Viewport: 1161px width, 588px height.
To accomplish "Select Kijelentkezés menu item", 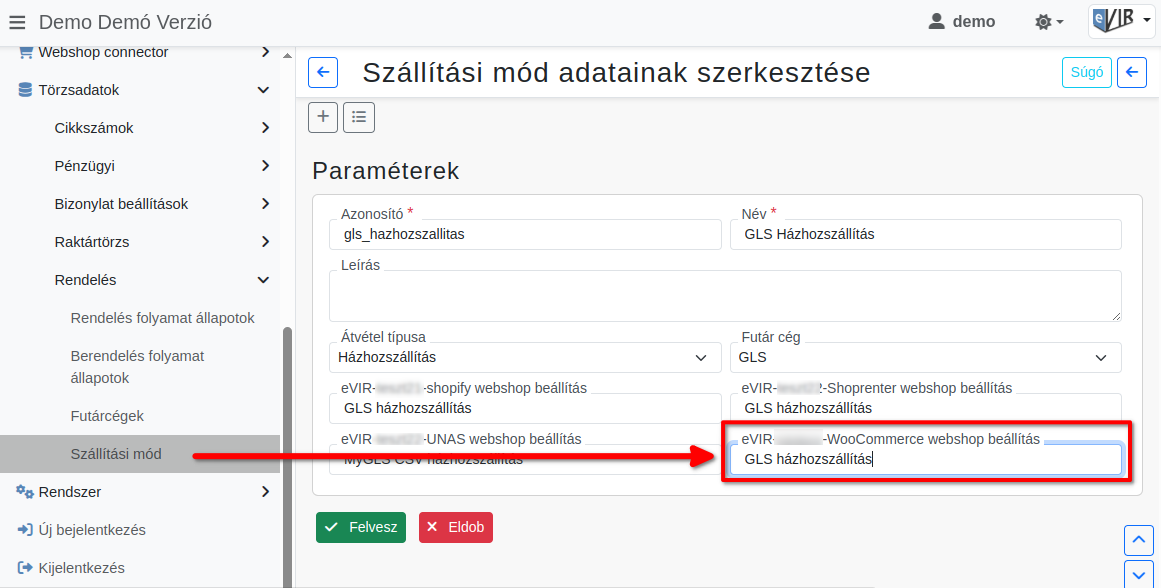I will pyautogui.click(x=81, y=568).
